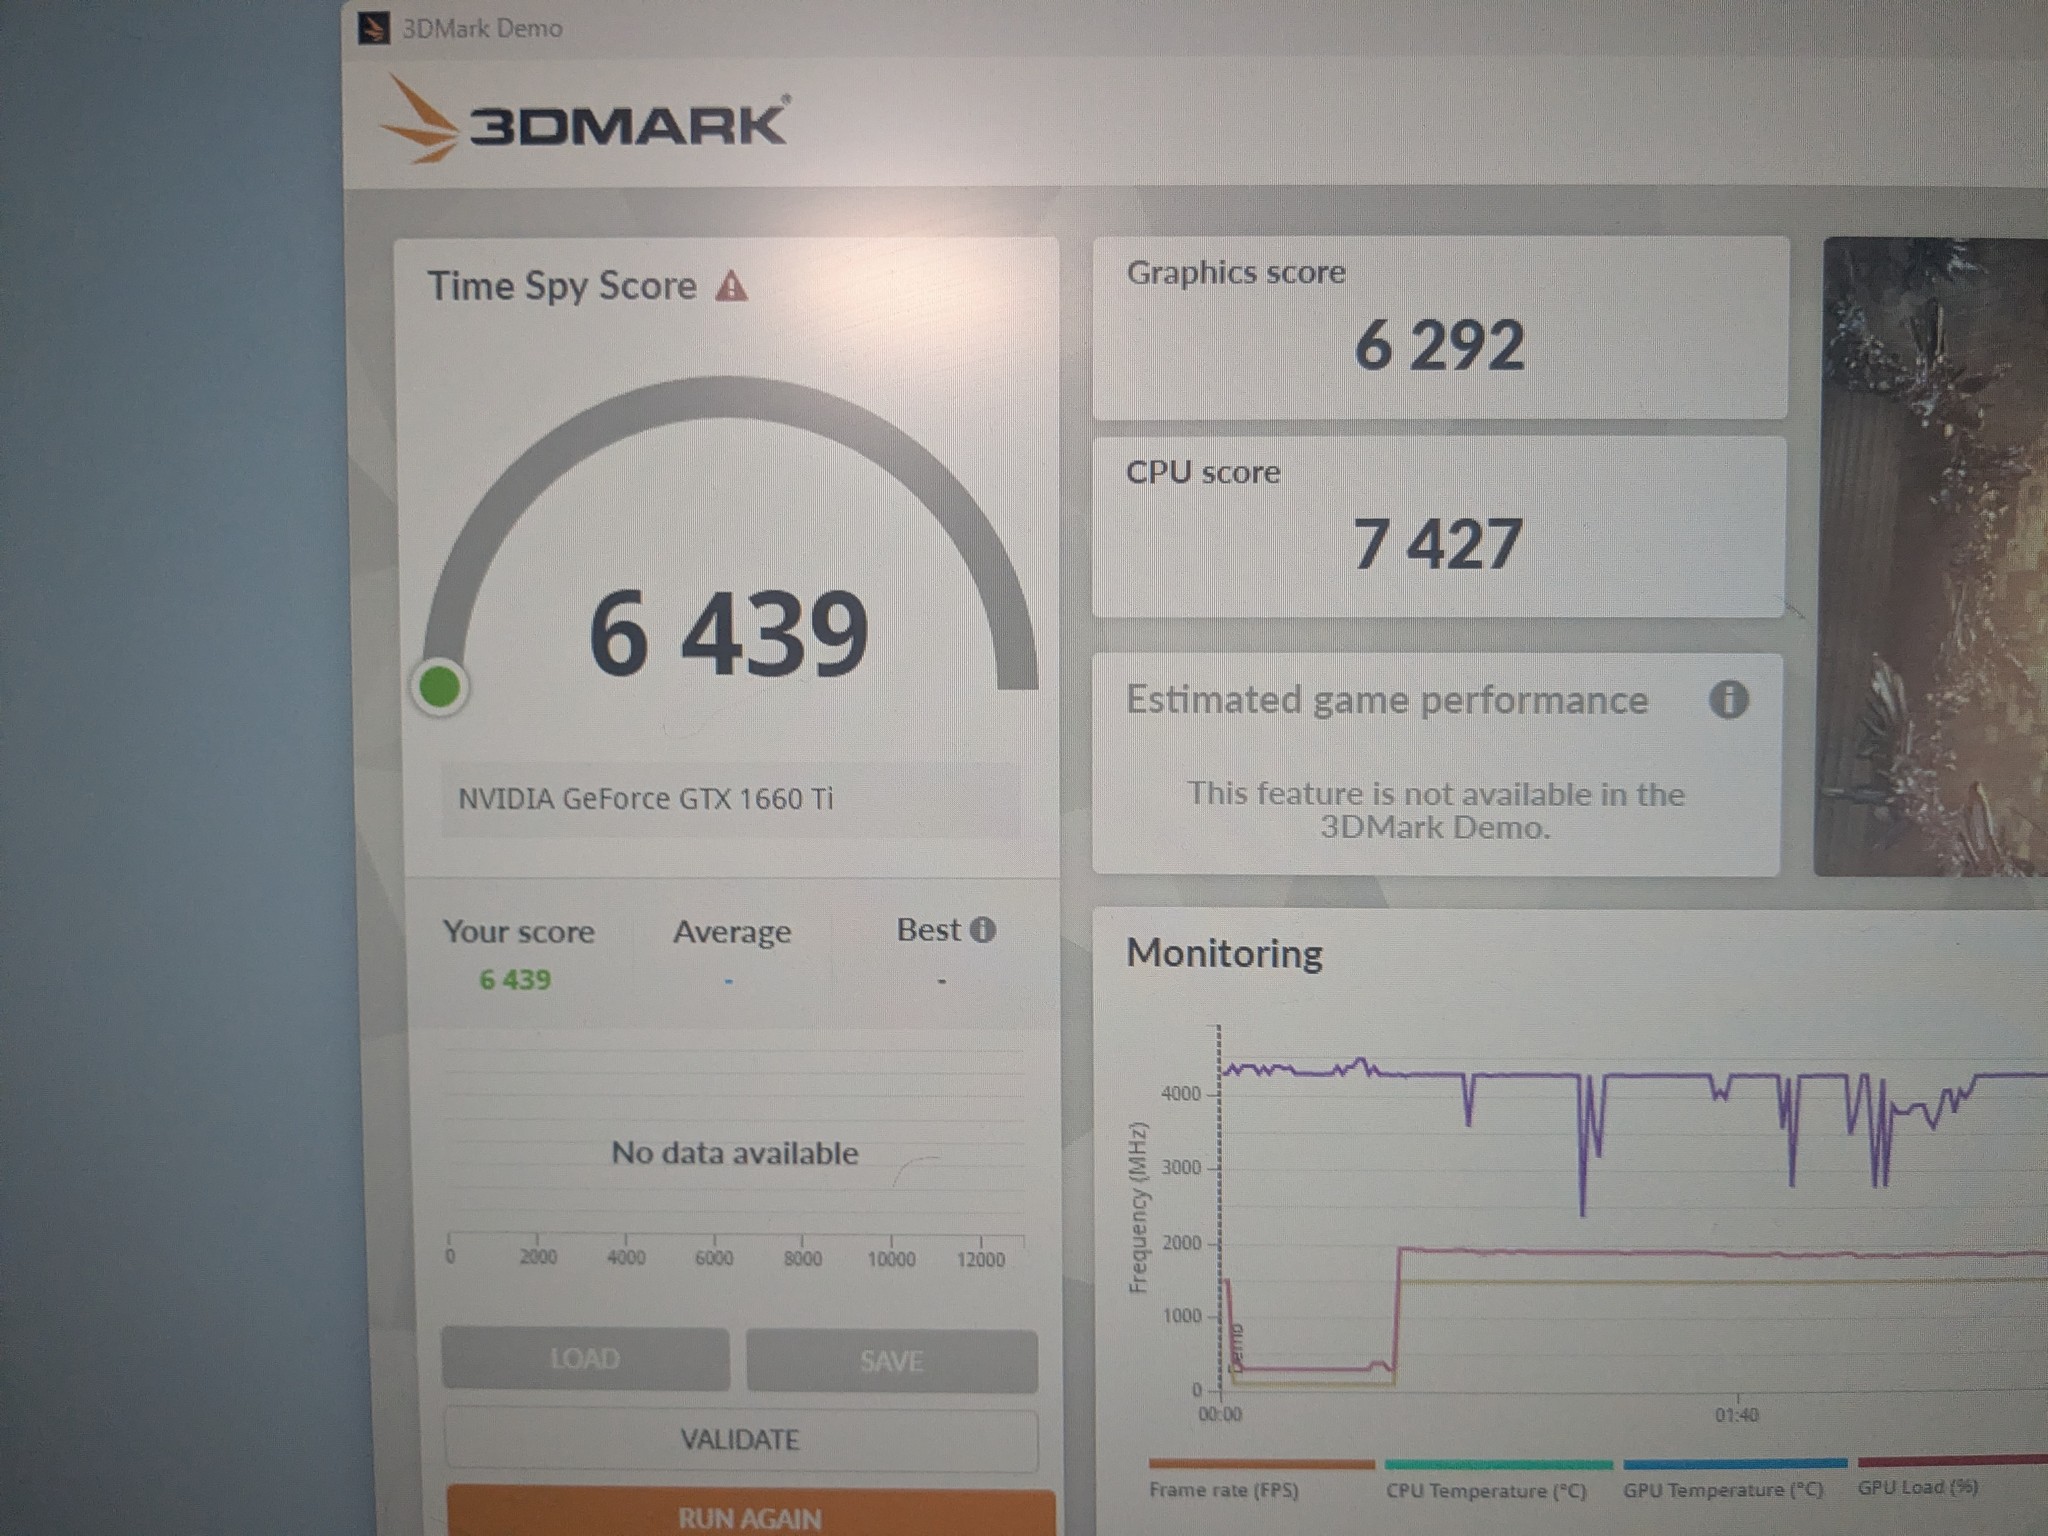This screenshot has height=1536, width=2048.
Task: Click the Graphics score label
Action: [x=1236, y=272]
